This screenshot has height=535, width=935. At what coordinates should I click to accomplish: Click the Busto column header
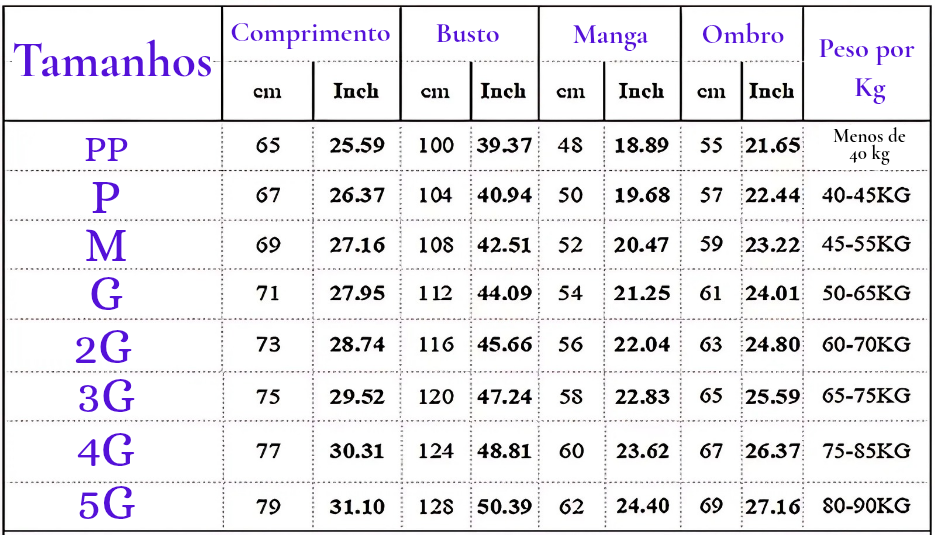[468, 34]
